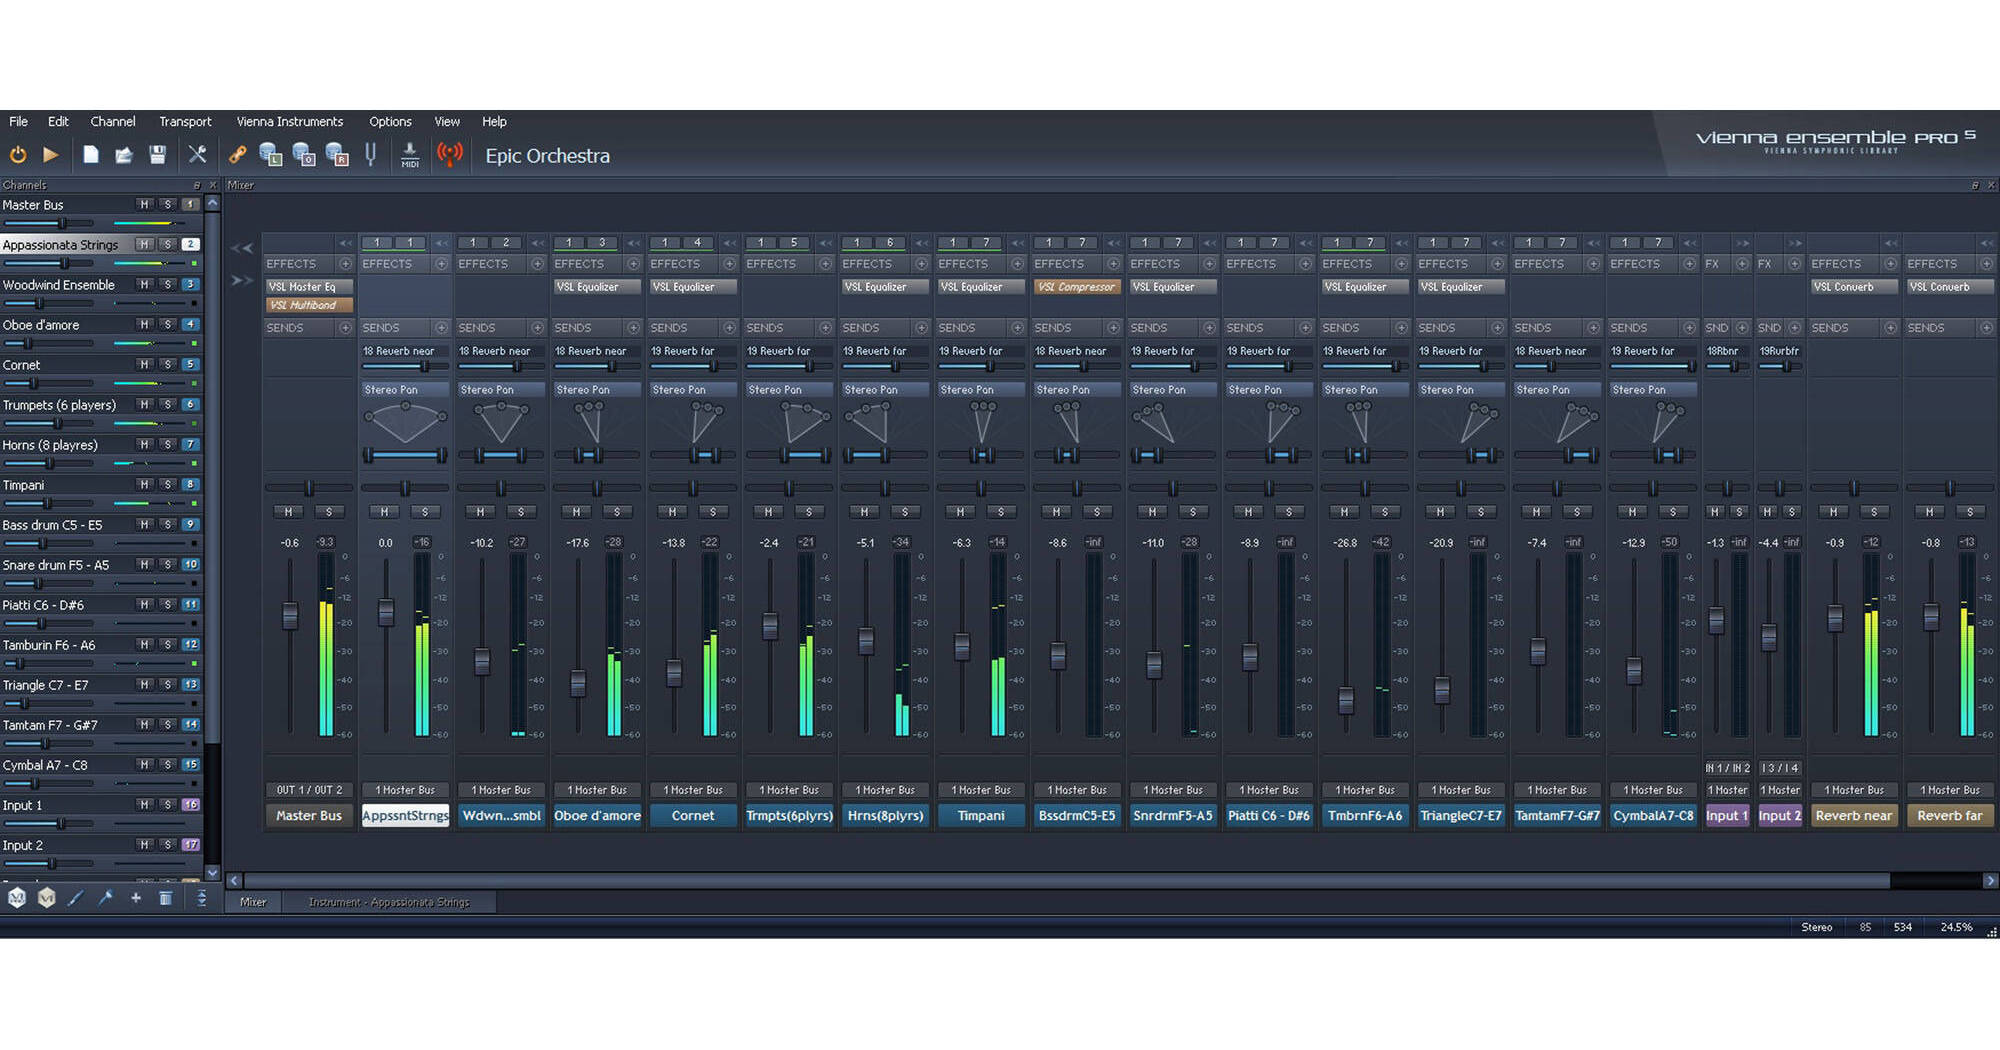Click the orange Play transport icon
This screenshot has height=1050, width=2000.
[50, 155]
